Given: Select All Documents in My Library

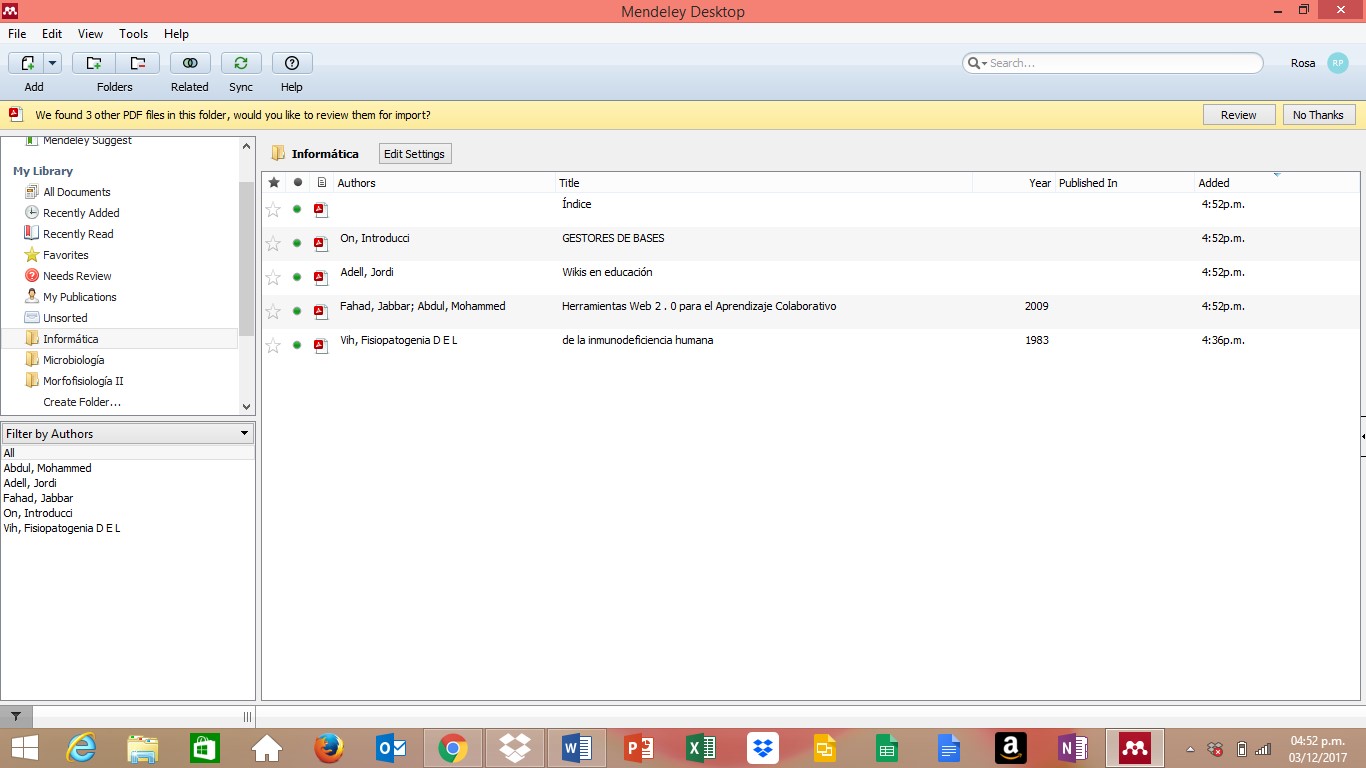Looking at the screenshot, I should click(x=77, y=192).
